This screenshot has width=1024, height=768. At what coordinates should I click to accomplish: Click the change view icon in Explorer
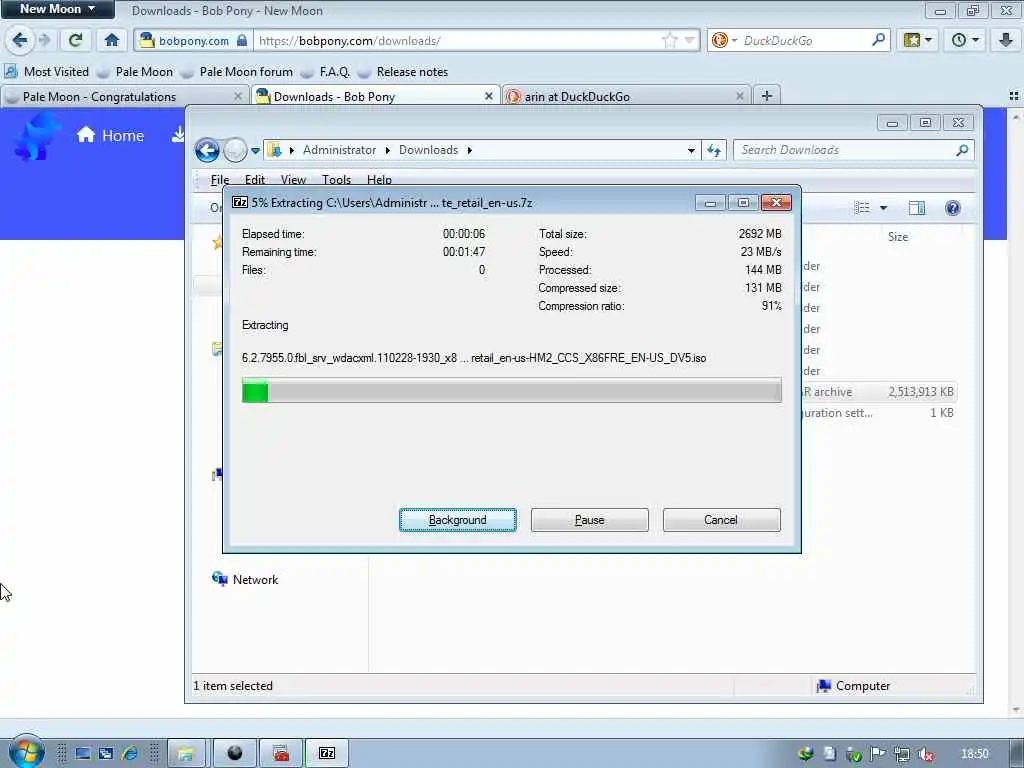(862, 208)
